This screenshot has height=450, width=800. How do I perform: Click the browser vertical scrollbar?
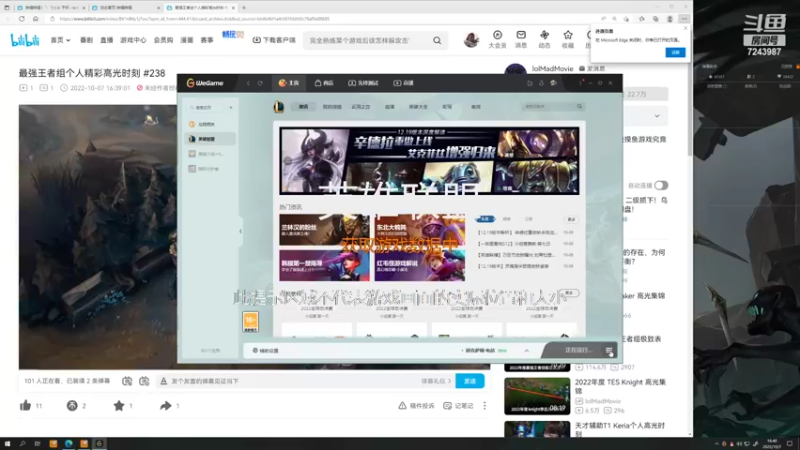pyautogui.click(x=690, y=92)
